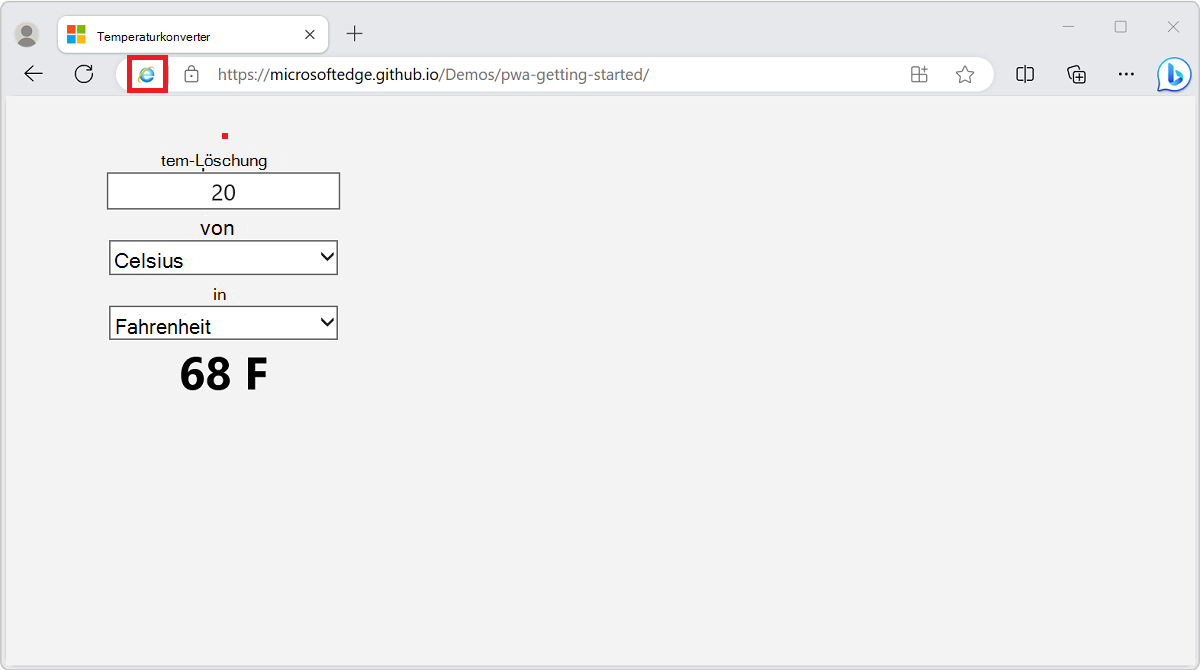This screenshot has width=1200, height=670.
Task: Click the red marker above tem-Löschung label
Action: point(224,136)
